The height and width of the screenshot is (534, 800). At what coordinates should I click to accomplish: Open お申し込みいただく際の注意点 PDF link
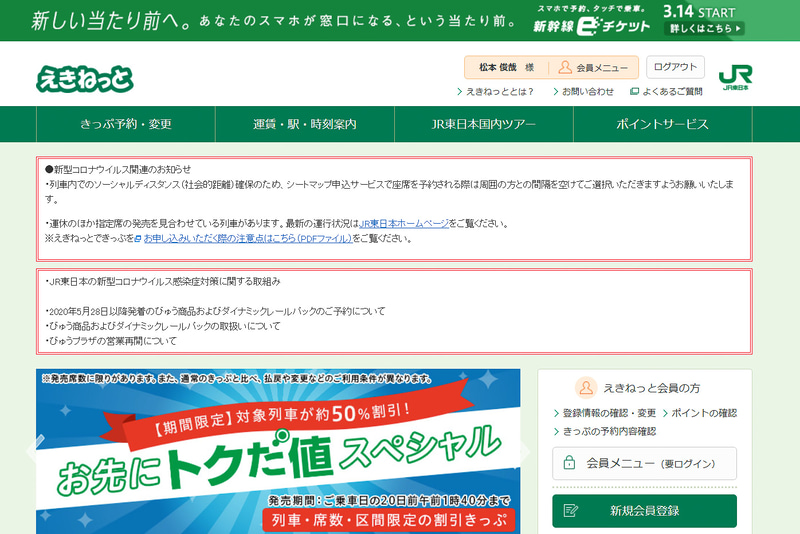248,239
